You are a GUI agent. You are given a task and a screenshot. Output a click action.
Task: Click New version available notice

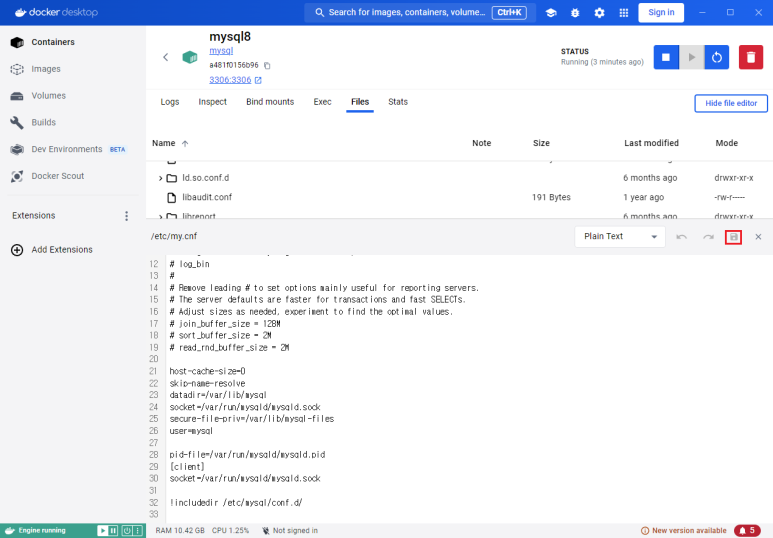(x=684, y=531)
